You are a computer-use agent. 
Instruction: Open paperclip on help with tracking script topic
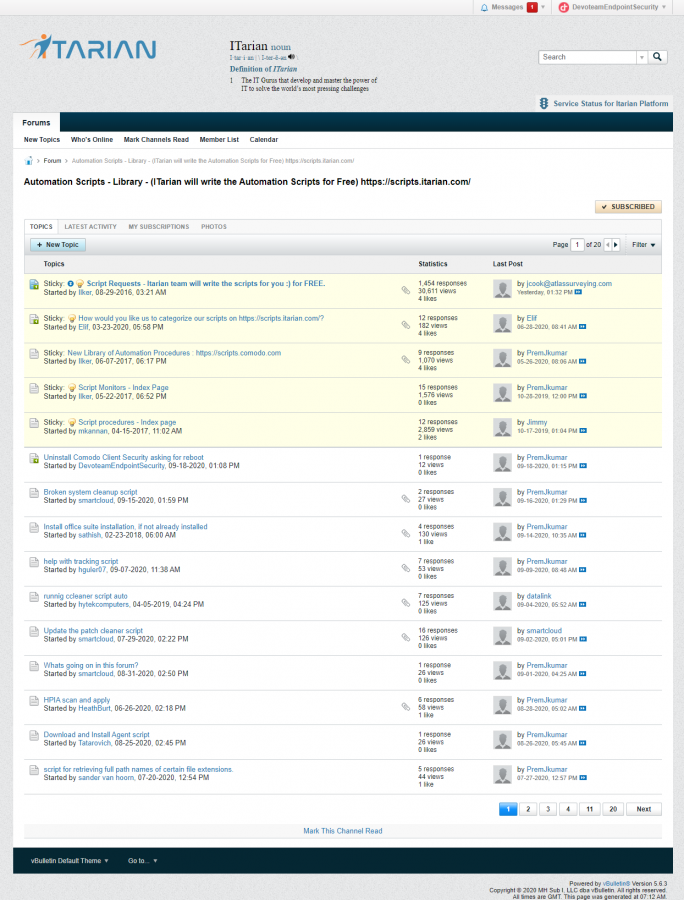pos(406,568)
